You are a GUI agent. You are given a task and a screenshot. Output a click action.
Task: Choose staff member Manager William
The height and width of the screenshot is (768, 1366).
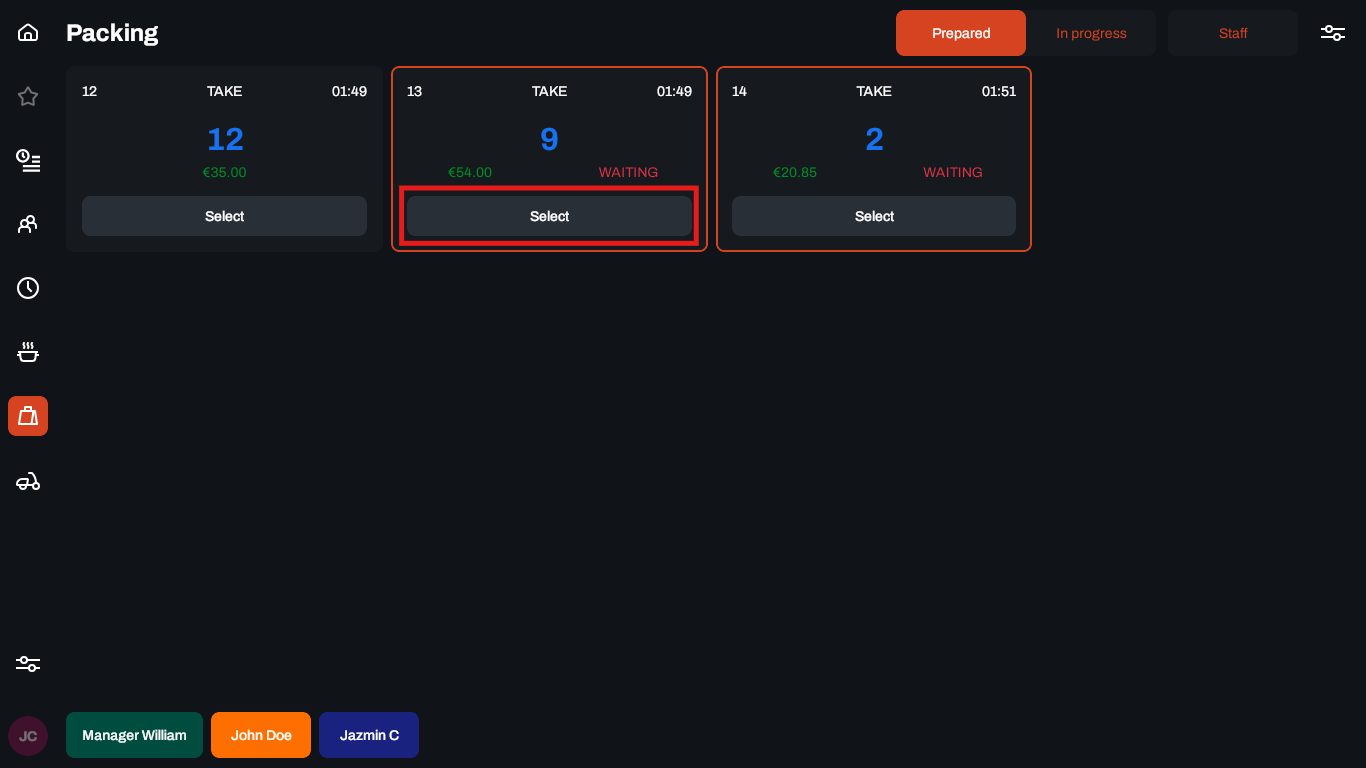point(134,735)
